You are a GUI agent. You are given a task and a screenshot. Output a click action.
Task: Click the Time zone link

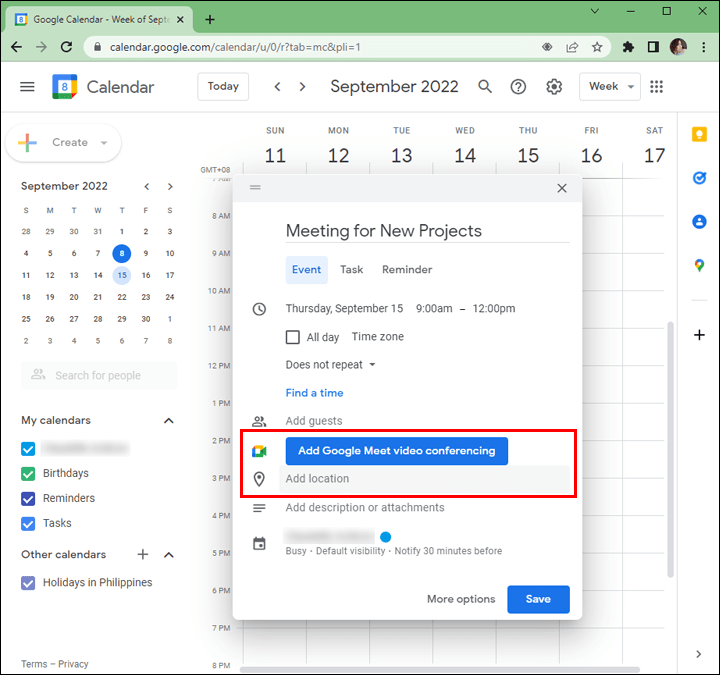click(x=377, y=337)
